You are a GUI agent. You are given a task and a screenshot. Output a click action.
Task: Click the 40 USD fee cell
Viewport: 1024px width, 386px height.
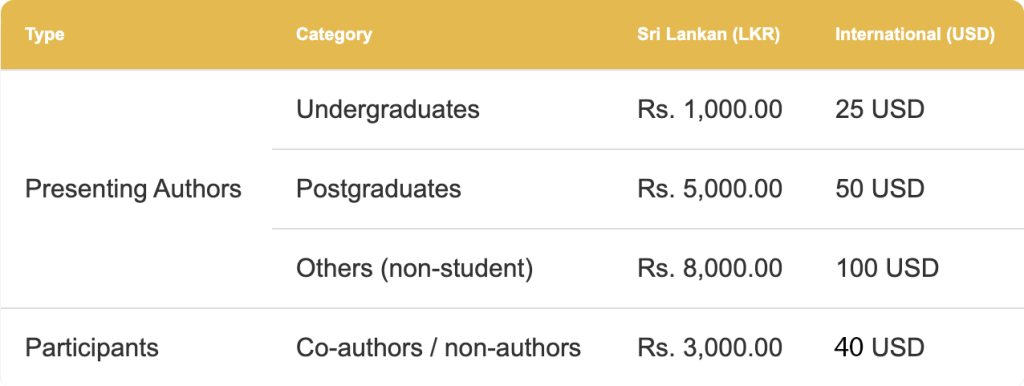[879, 347]
